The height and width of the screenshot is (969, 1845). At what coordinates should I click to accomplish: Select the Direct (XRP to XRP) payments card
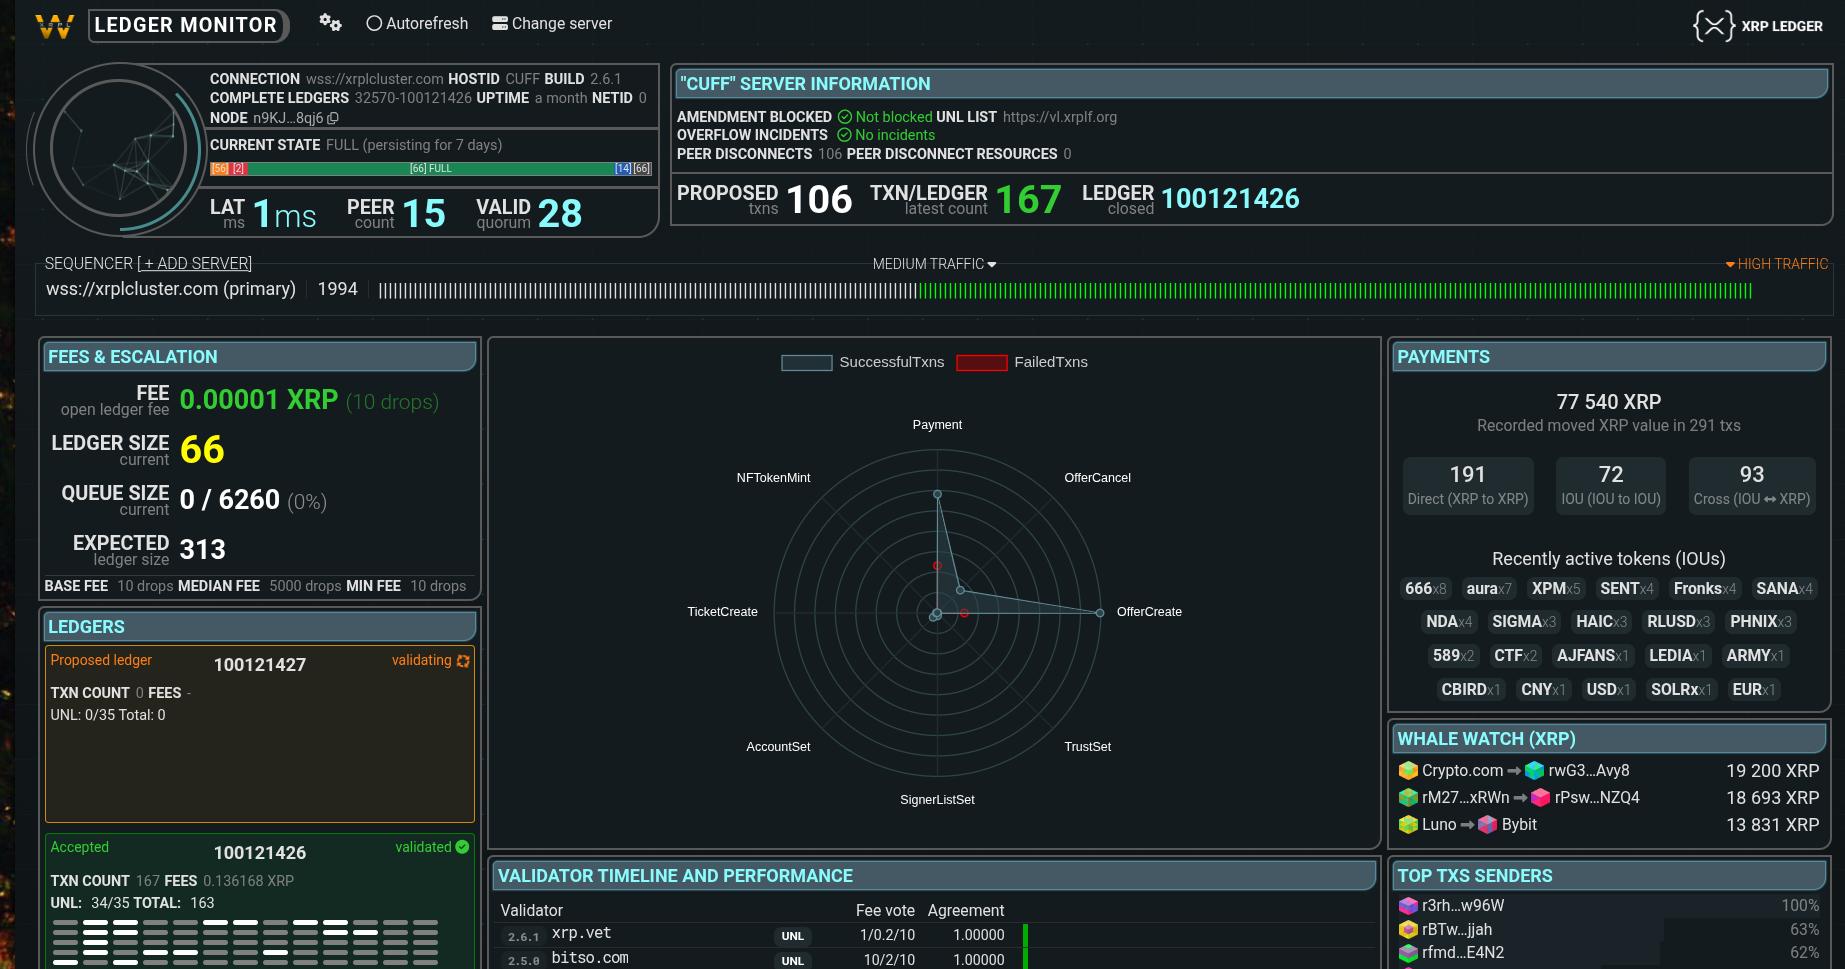pyautogui.click(x=1468, y=485)
